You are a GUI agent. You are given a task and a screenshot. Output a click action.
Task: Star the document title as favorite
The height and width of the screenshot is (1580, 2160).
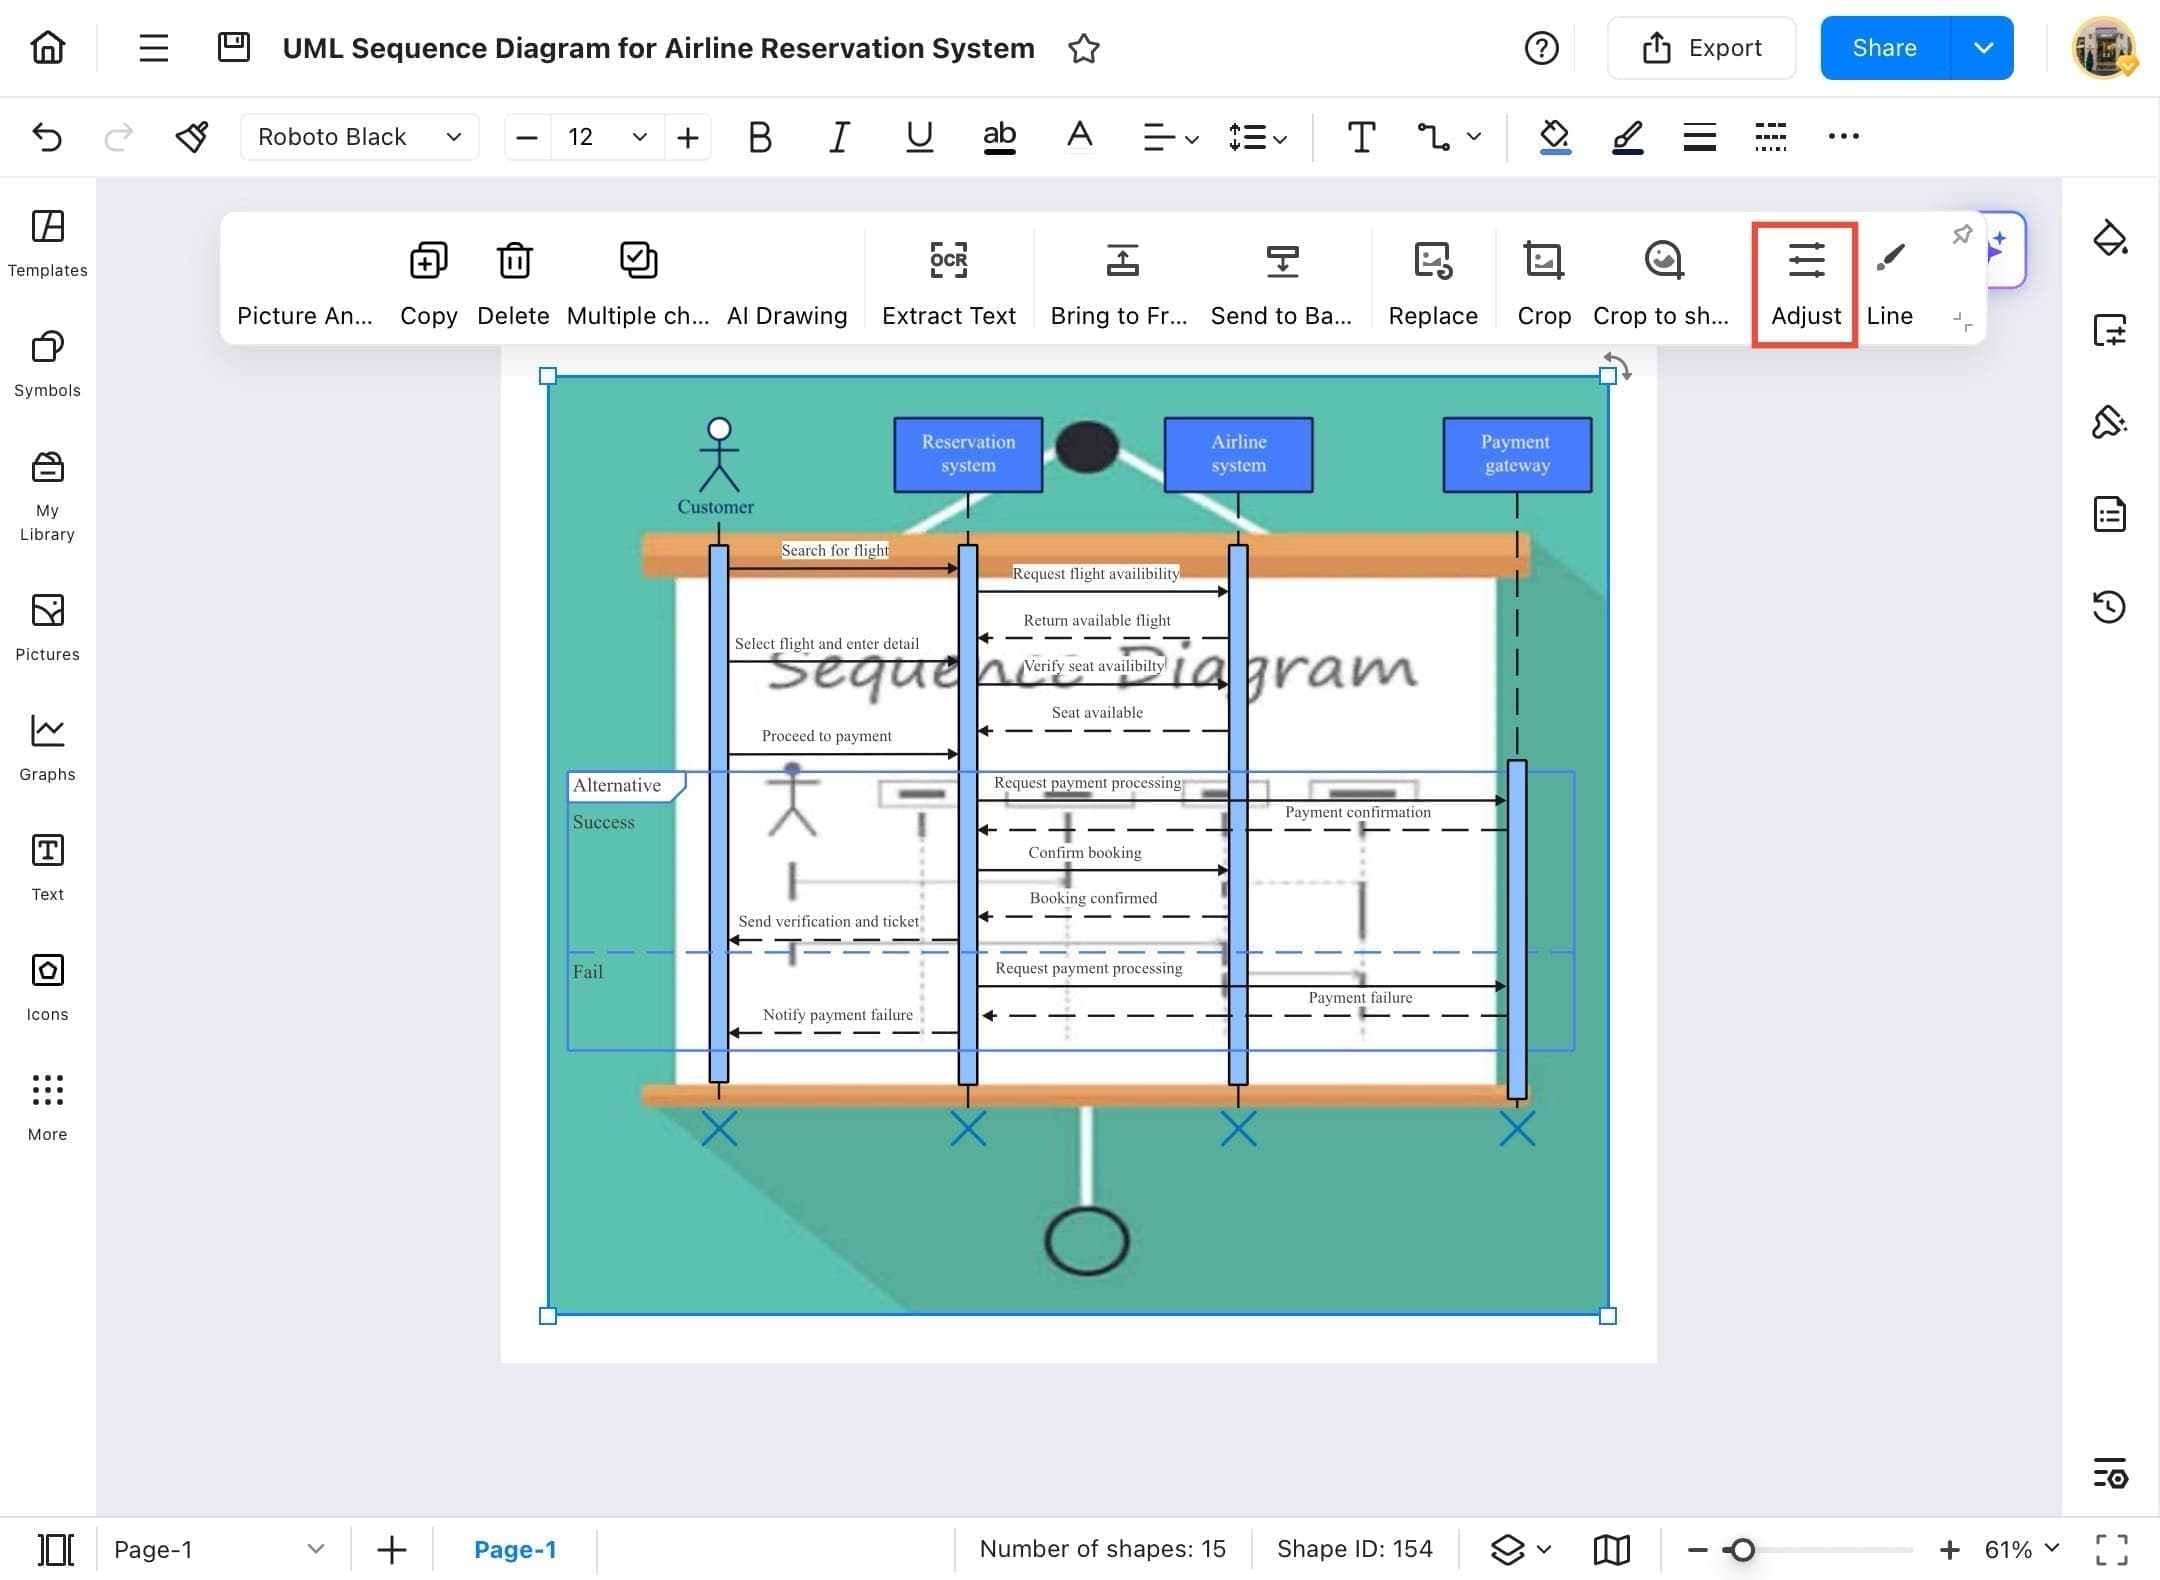(x=1083, y=47)
